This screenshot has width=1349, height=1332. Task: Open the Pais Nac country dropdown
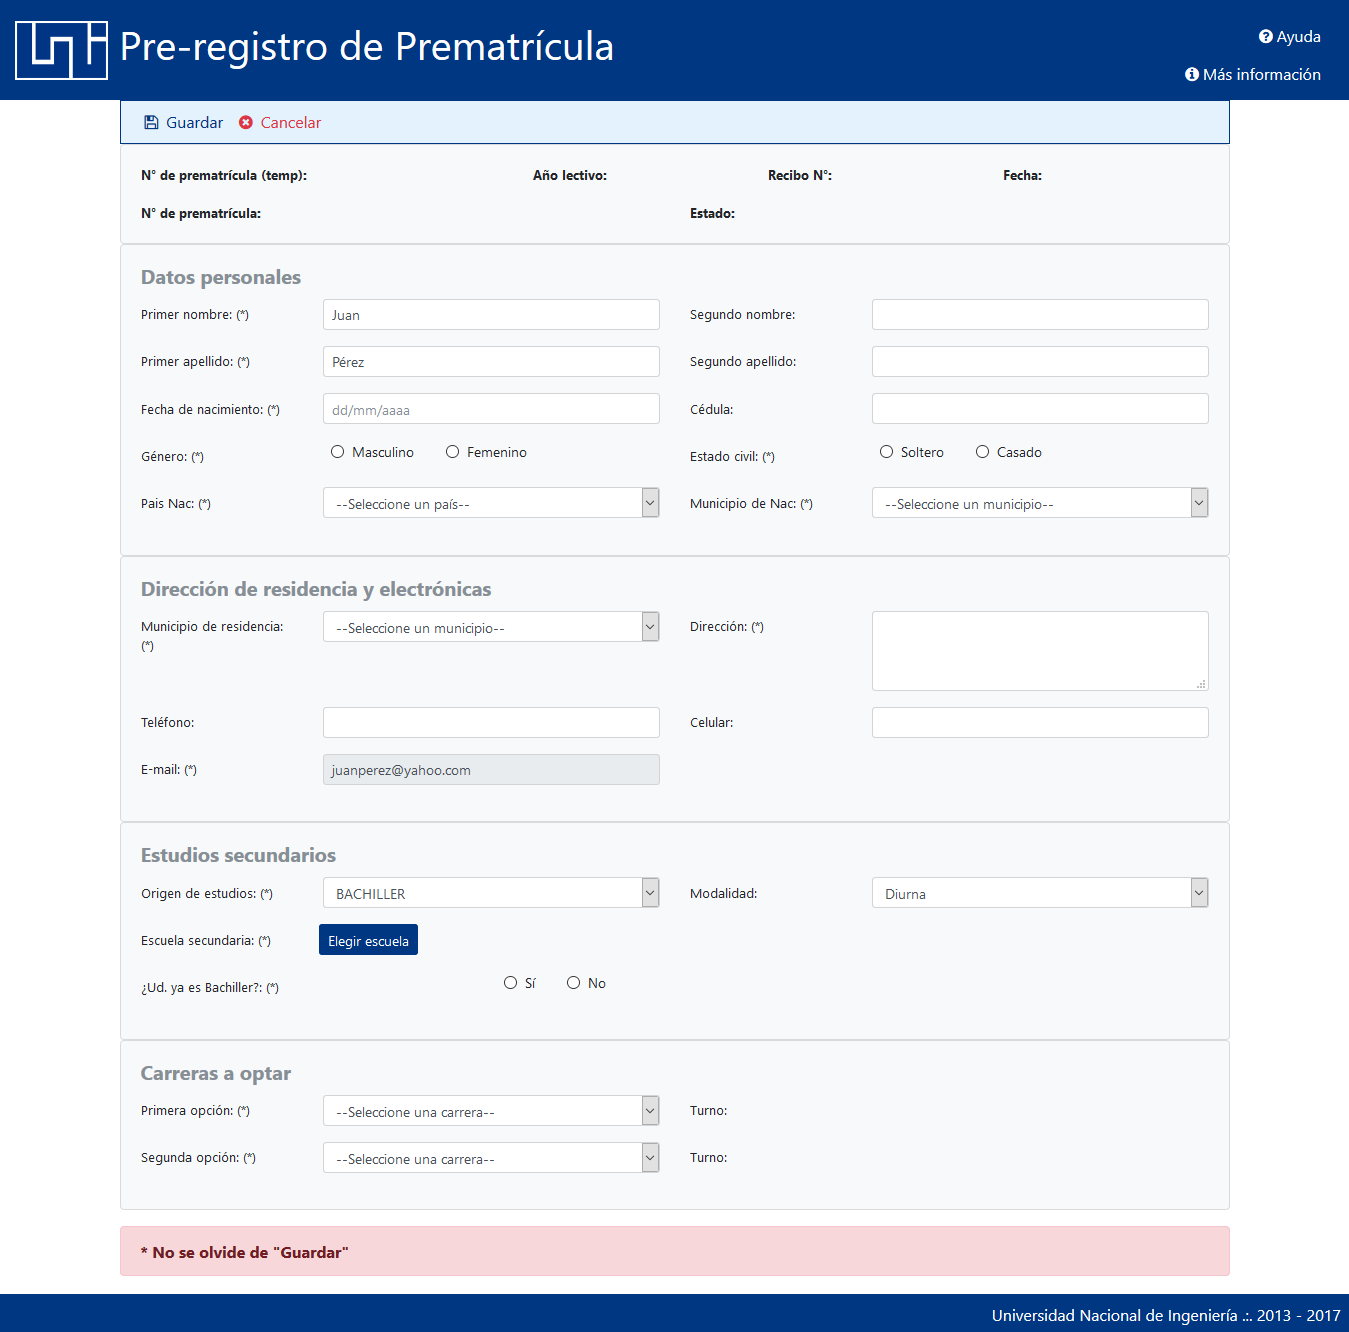pos(491,503)
